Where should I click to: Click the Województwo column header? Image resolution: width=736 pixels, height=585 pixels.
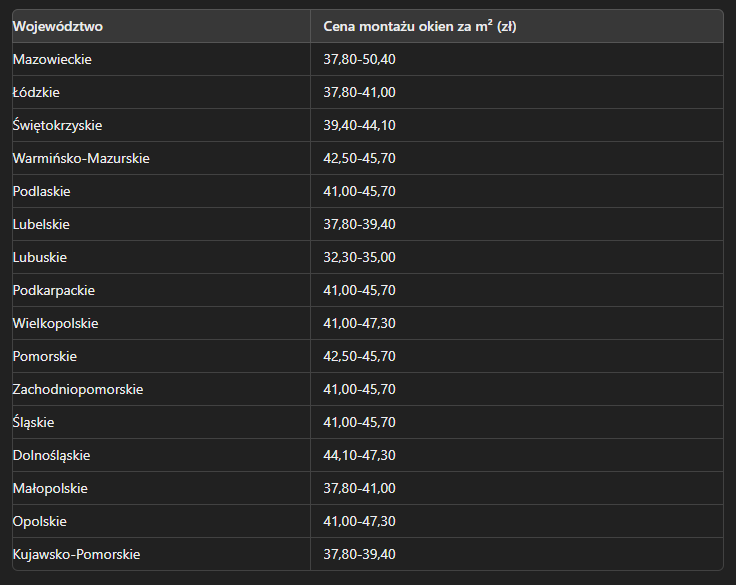point(58,26)
